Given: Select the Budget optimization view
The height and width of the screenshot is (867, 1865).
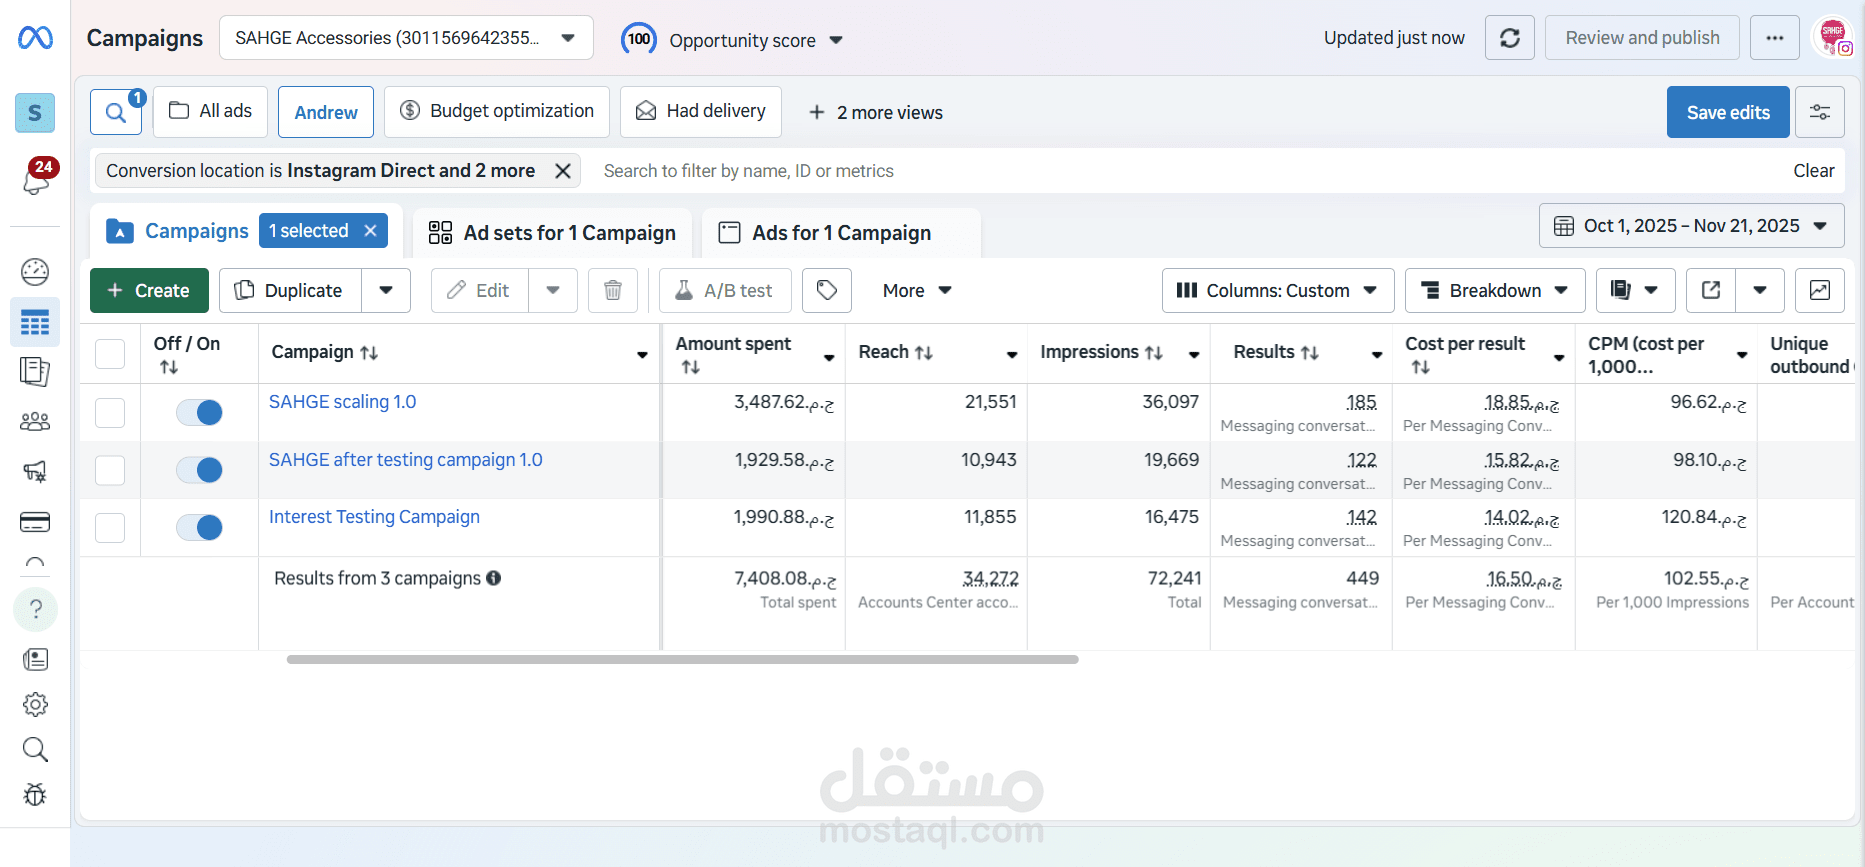Looking at the screenshot, I should pyautogui.click(x=497, y=111).
